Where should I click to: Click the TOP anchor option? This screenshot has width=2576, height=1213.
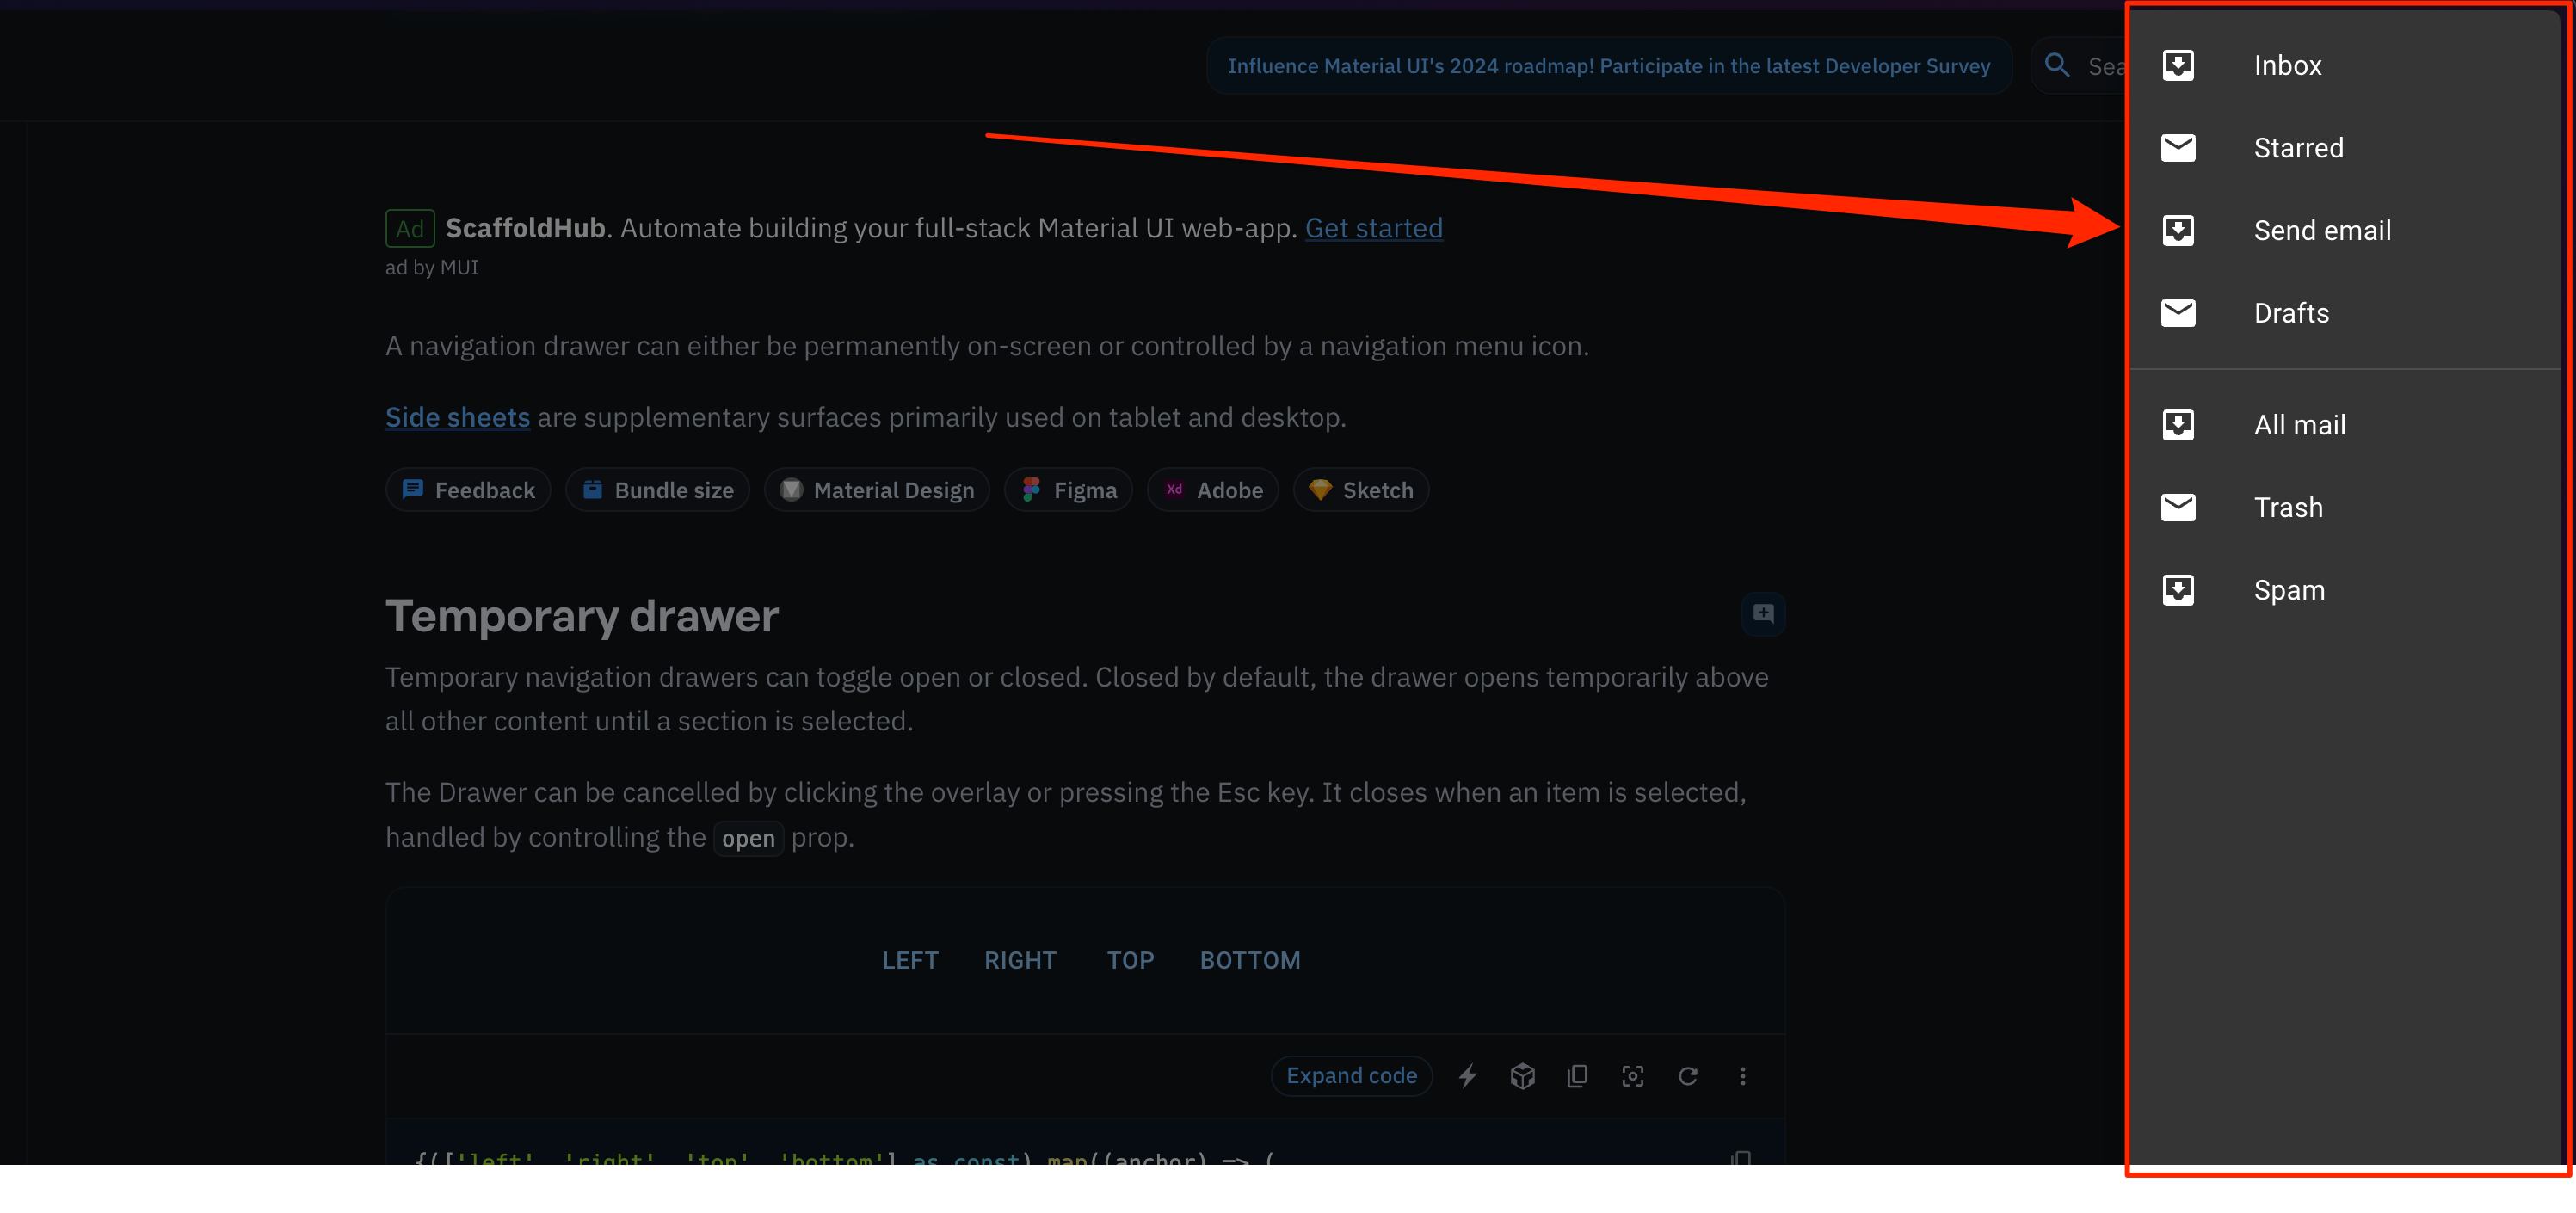click(1131, 960)
